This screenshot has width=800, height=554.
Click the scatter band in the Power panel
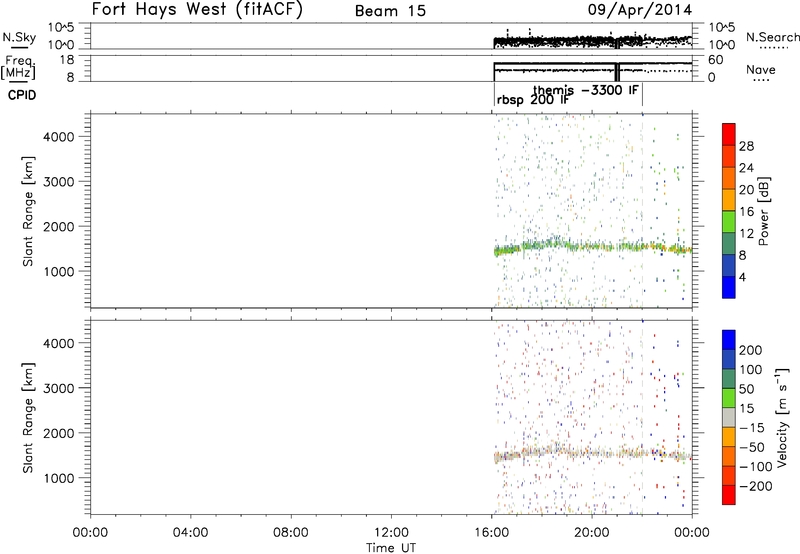592,247
